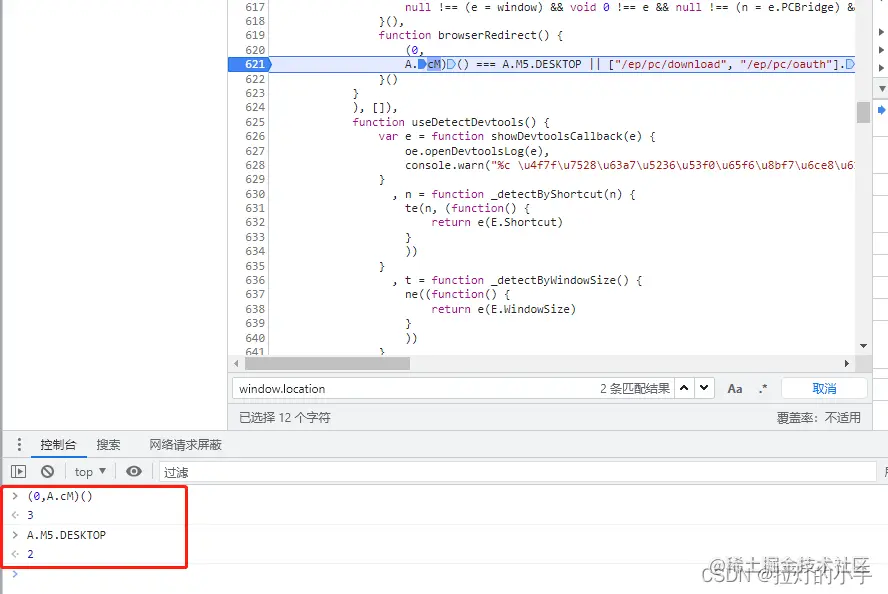The width and height of the screenshot is (888, 594).
Task: Go to next search match arrow
Action: point(704,388)
